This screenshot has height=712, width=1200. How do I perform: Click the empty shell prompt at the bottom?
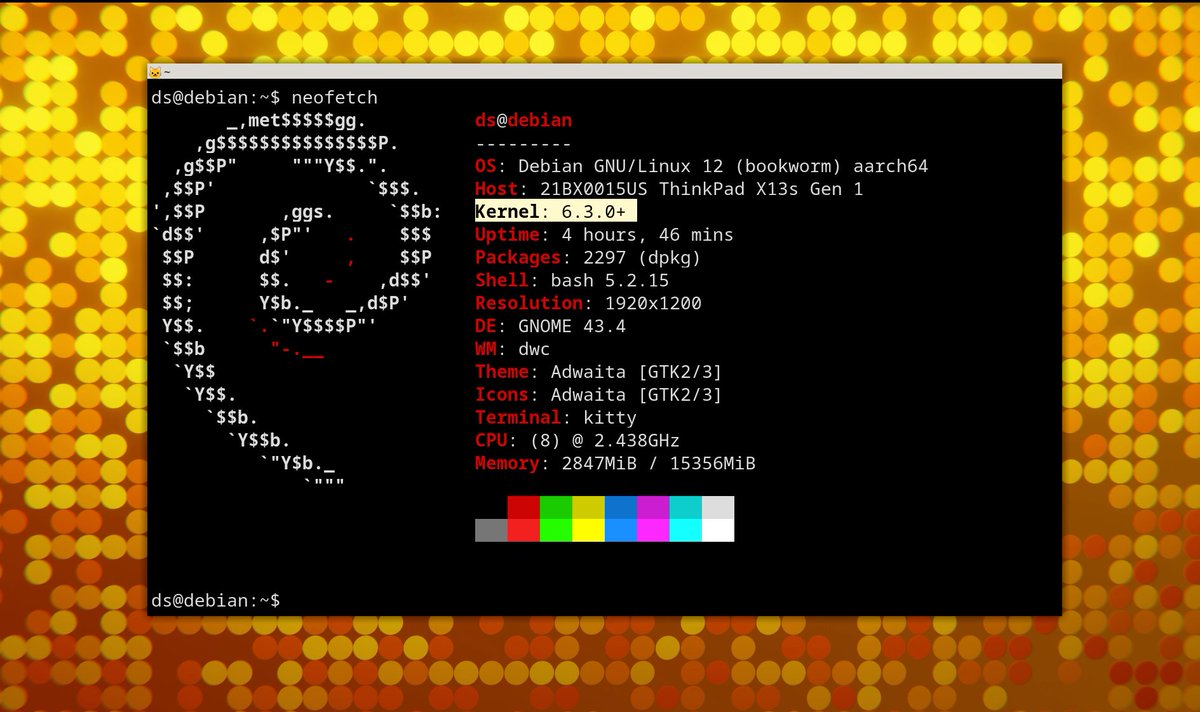pos(215,600)
